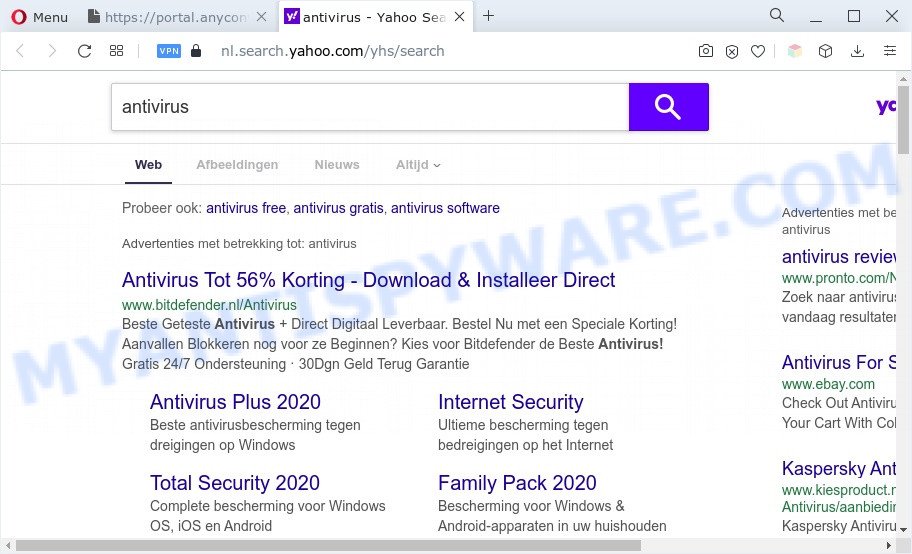Screen dimensions: 912x554
Task: Expand the Altijd time filter dropdown
Action: coord(418,165)
